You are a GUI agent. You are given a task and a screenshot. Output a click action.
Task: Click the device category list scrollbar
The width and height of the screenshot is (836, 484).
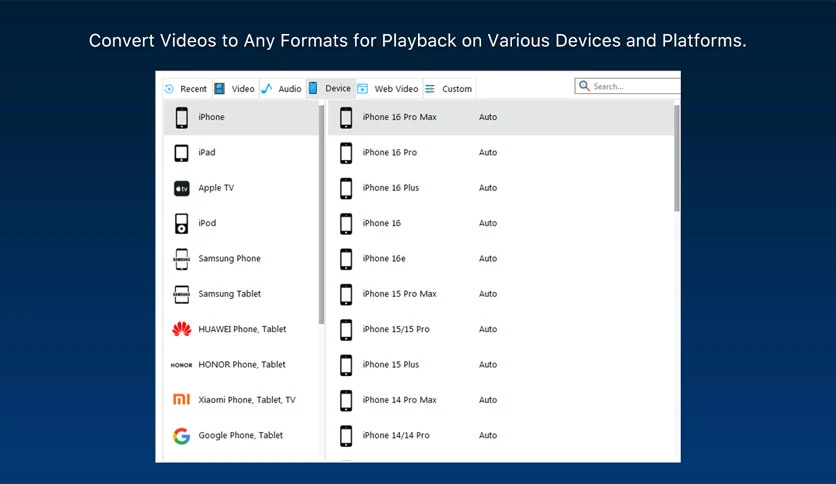(321, 214)
